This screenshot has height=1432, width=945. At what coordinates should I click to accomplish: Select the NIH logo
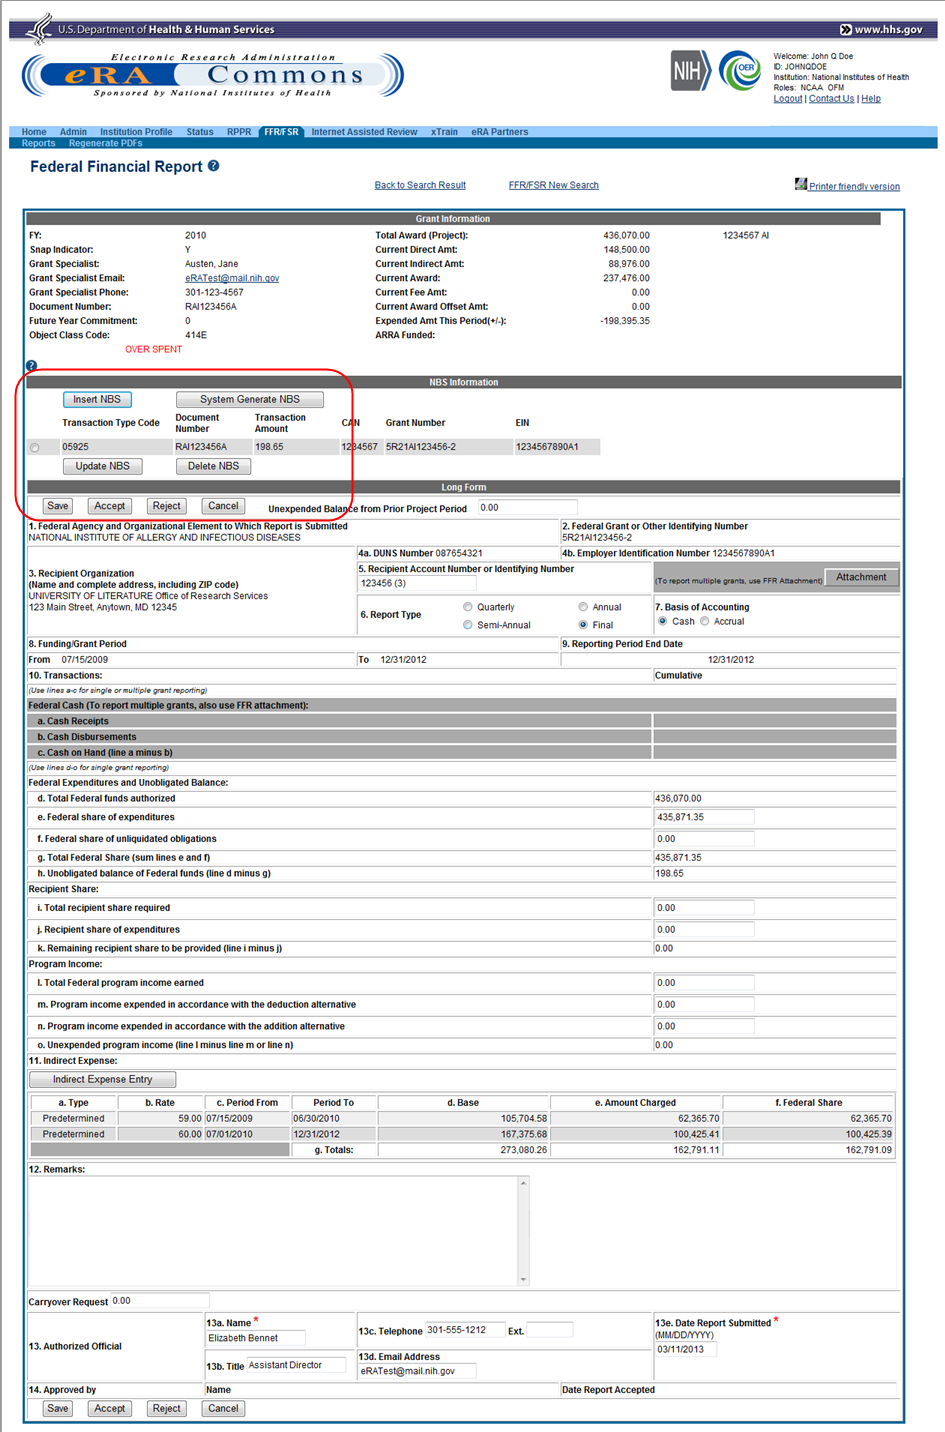689,70
